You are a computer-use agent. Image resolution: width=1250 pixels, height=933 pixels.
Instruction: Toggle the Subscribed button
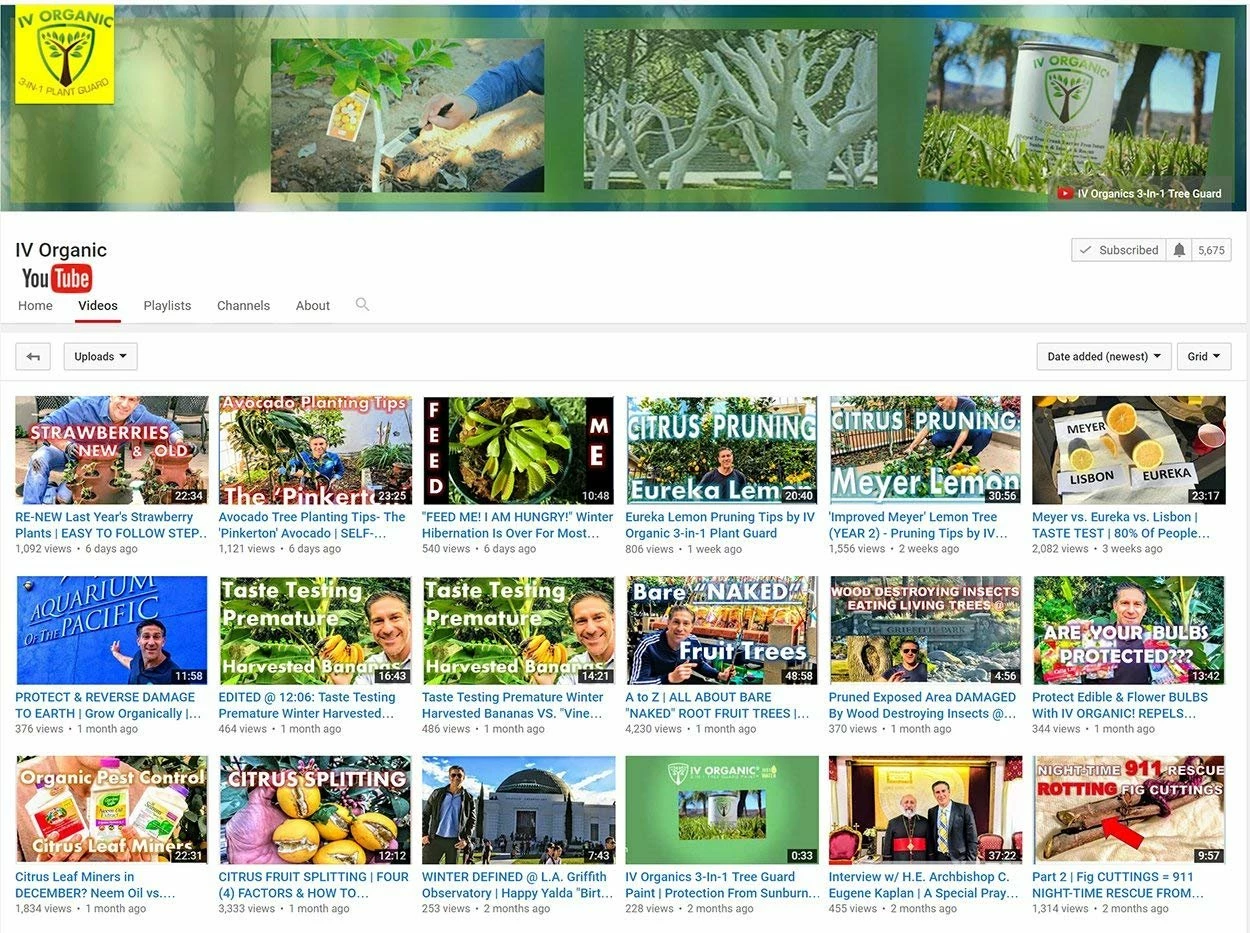(1118, 250)
